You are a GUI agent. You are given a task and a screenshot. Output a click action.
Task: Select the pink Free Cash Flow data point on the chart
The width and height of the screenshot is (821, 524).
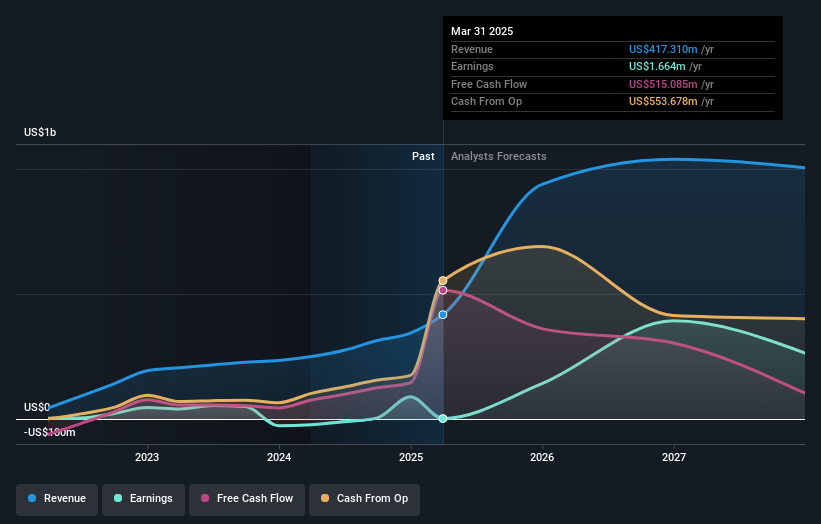[x=443, y=290]
